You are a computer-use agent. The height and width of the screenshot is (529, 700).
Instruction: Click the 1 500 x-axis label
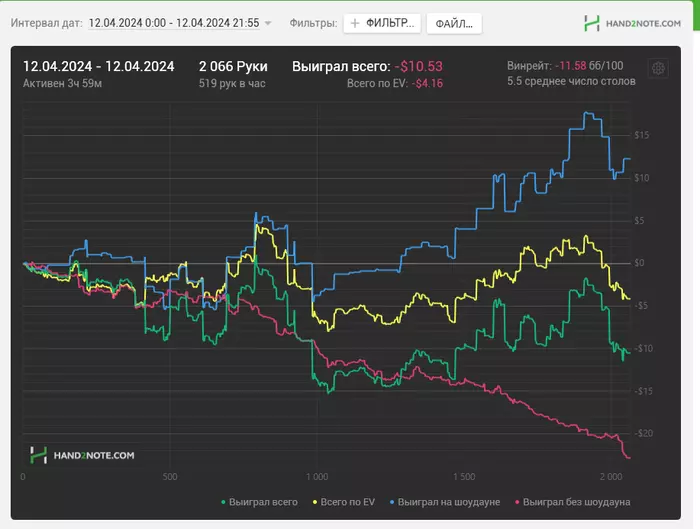tap(464, 477)
